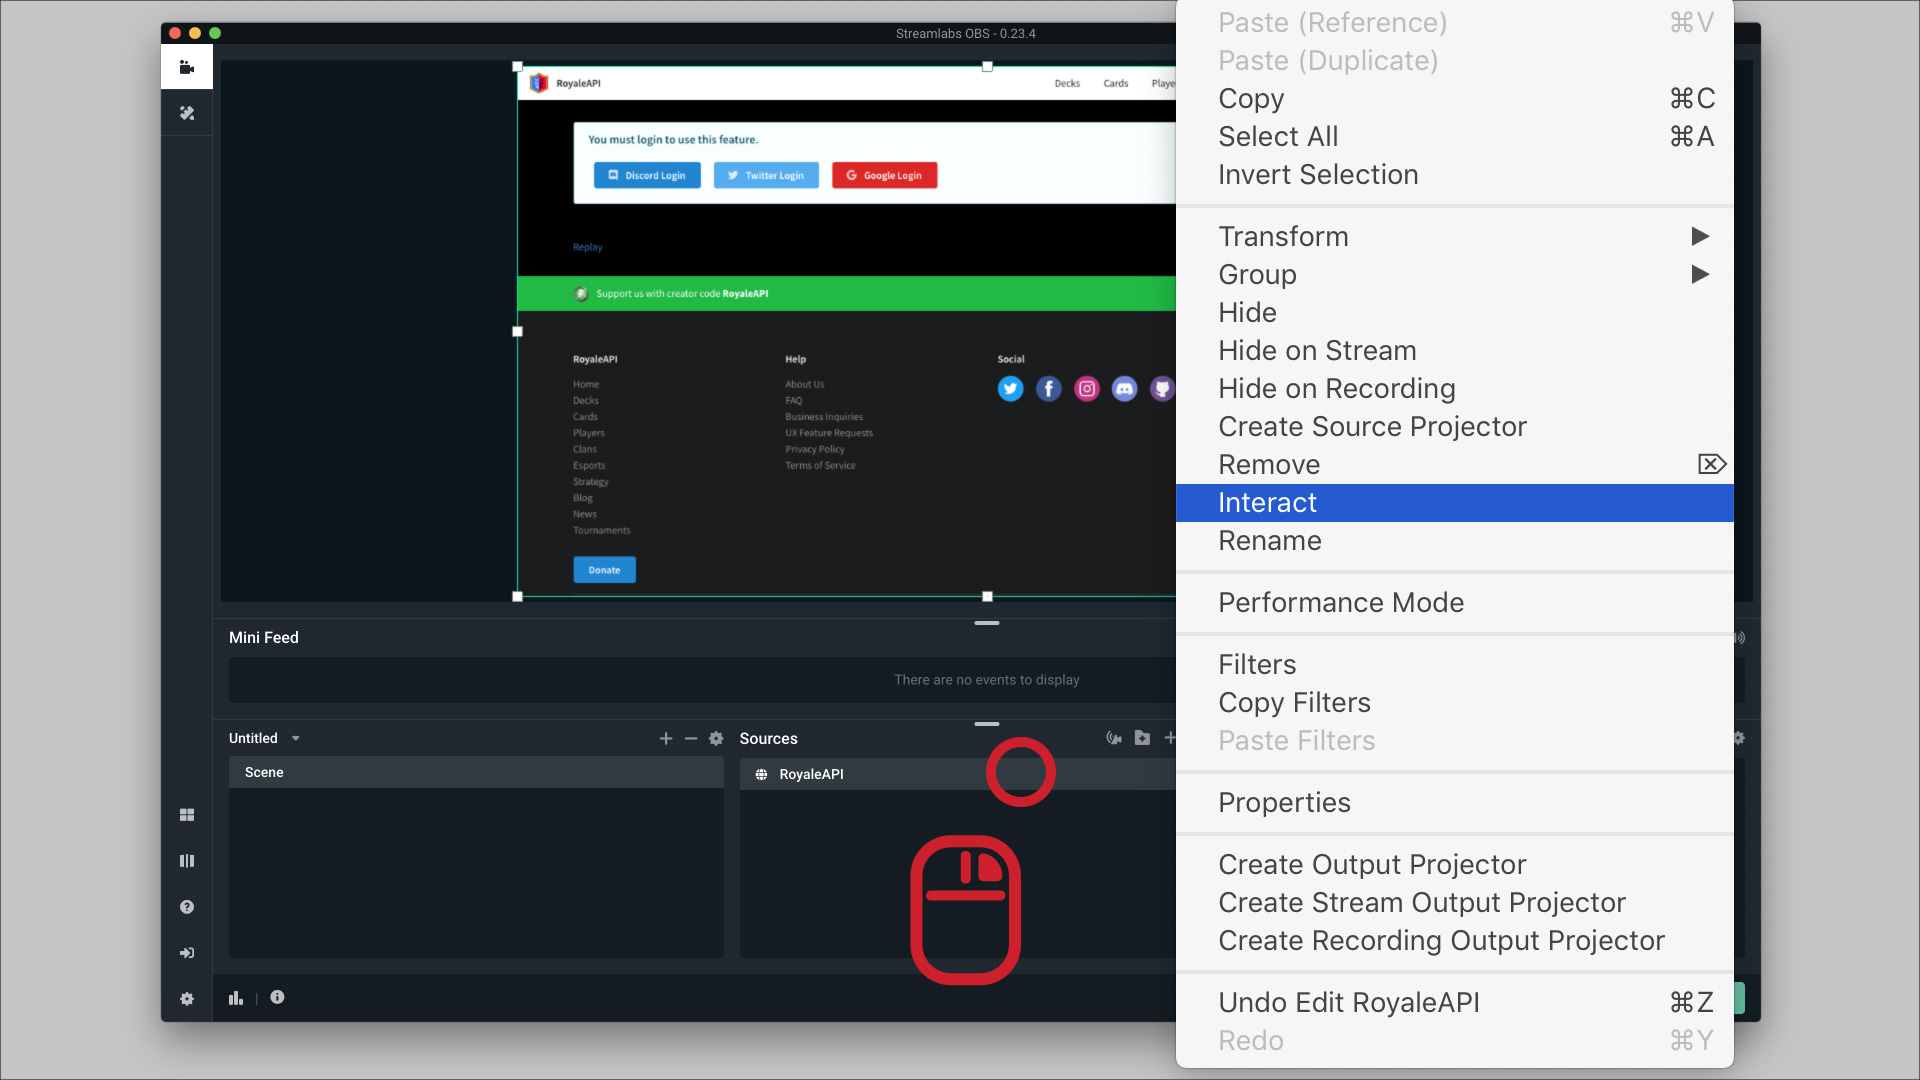1920x1080 pixels.
Task: Click the Tournaments footer link
Action: (x=602, y=530)
